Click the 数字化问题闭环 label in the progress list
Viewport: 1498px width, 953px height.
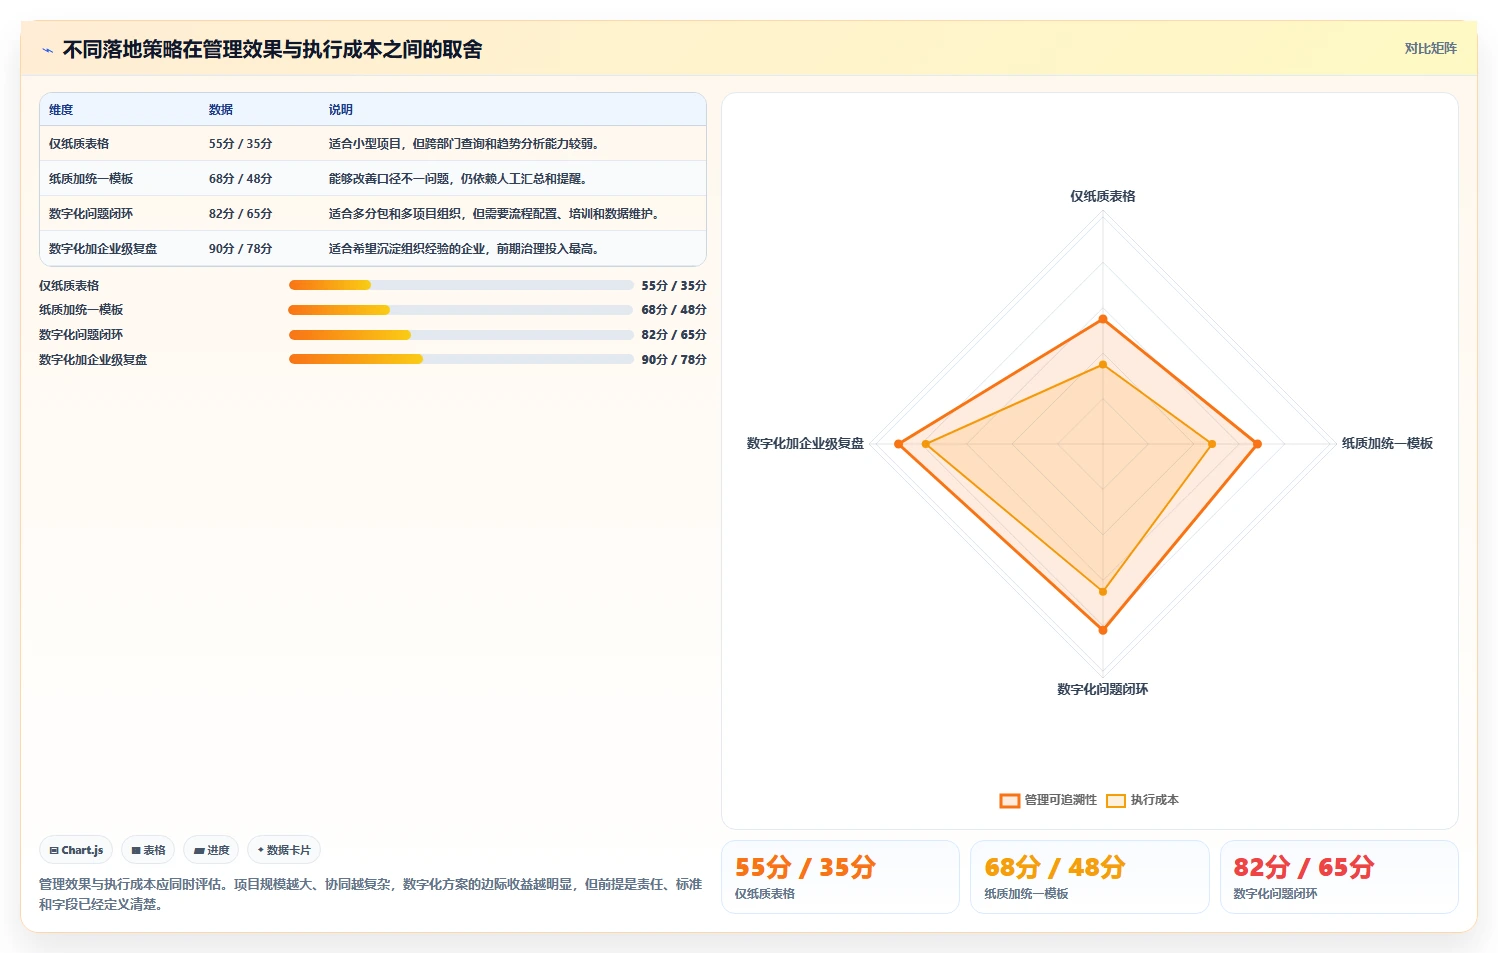tap(81, 335)
